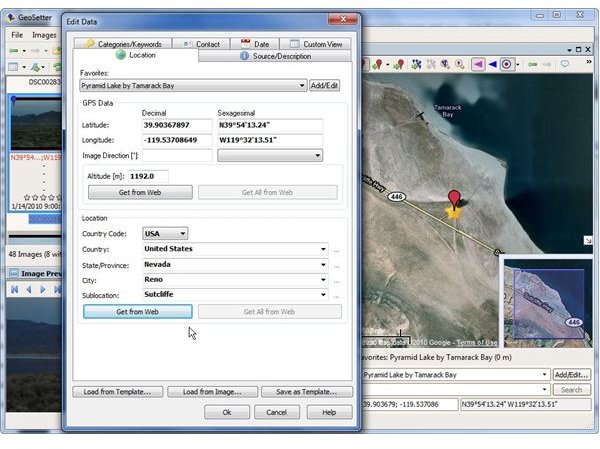This screenshot has height=449, width=600.
Task: Click Get from Web under Sublocation
Action: [138, 312]
